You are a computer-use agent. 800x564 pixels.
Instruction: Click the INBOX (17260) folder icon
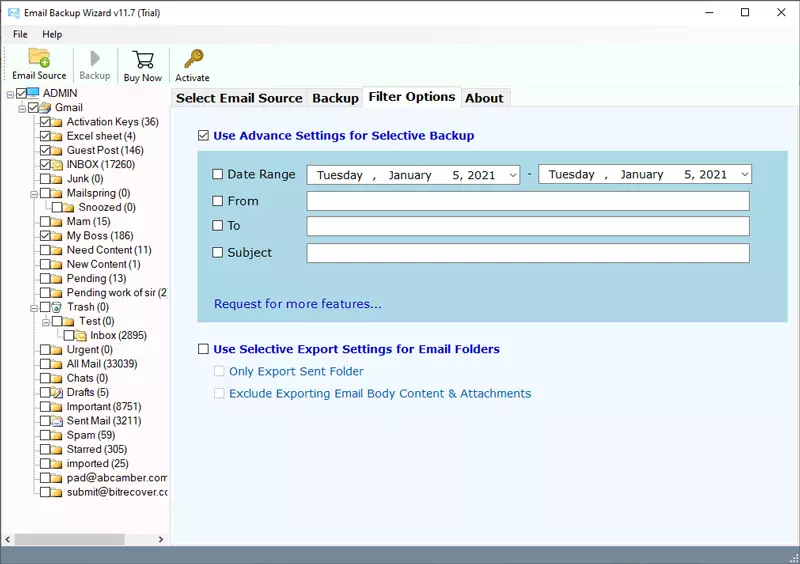(x=57, y=164)
